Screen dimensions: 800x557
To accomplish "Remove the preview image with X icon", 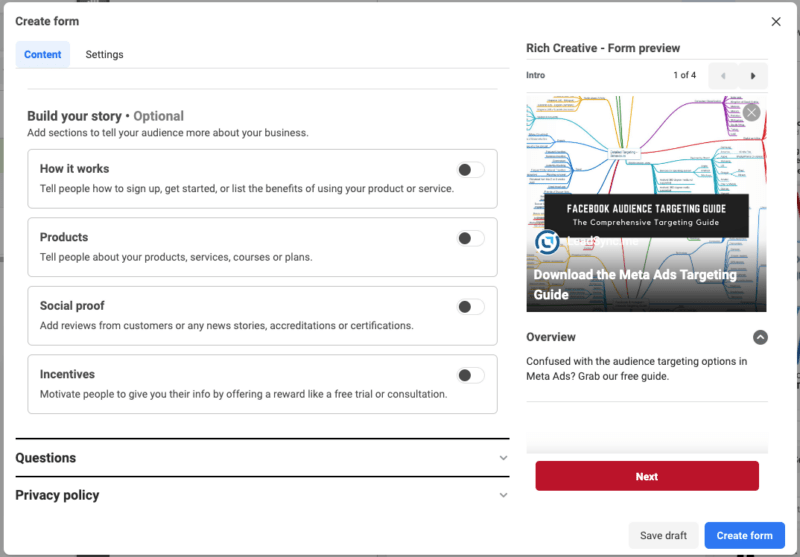I will pos(751,113).
